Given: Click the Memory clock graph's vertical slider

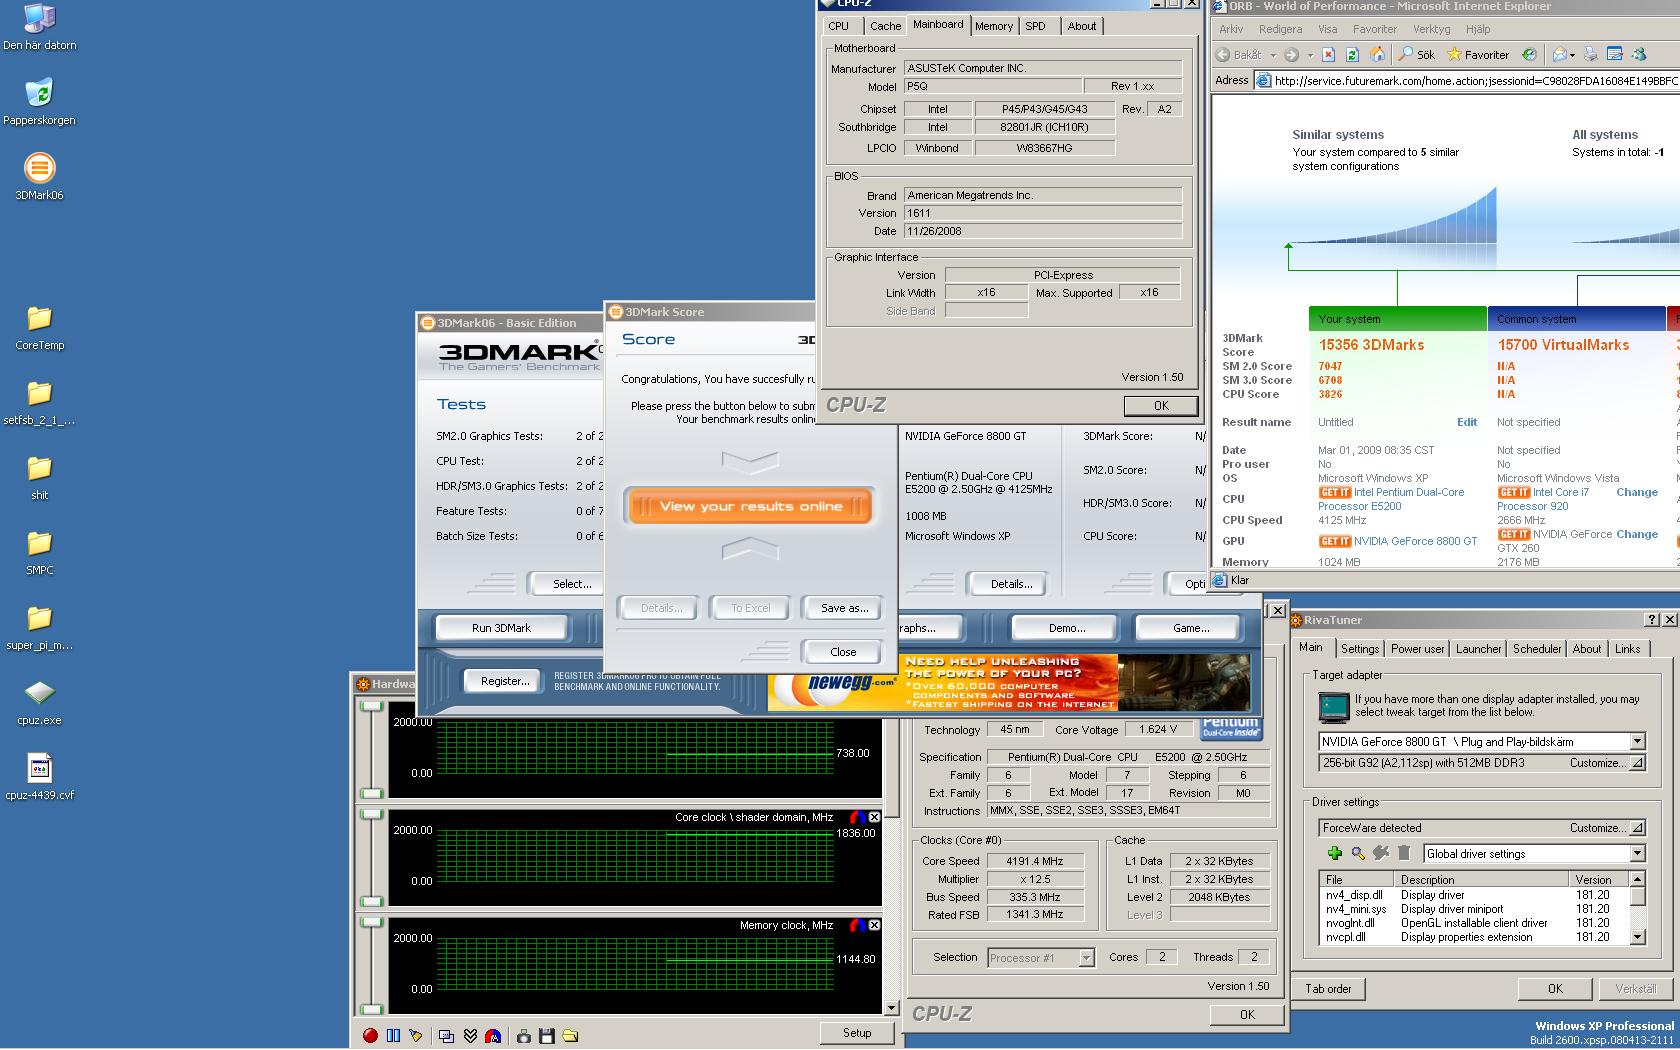Looking at the screenshot, I should tap(371, 966).
